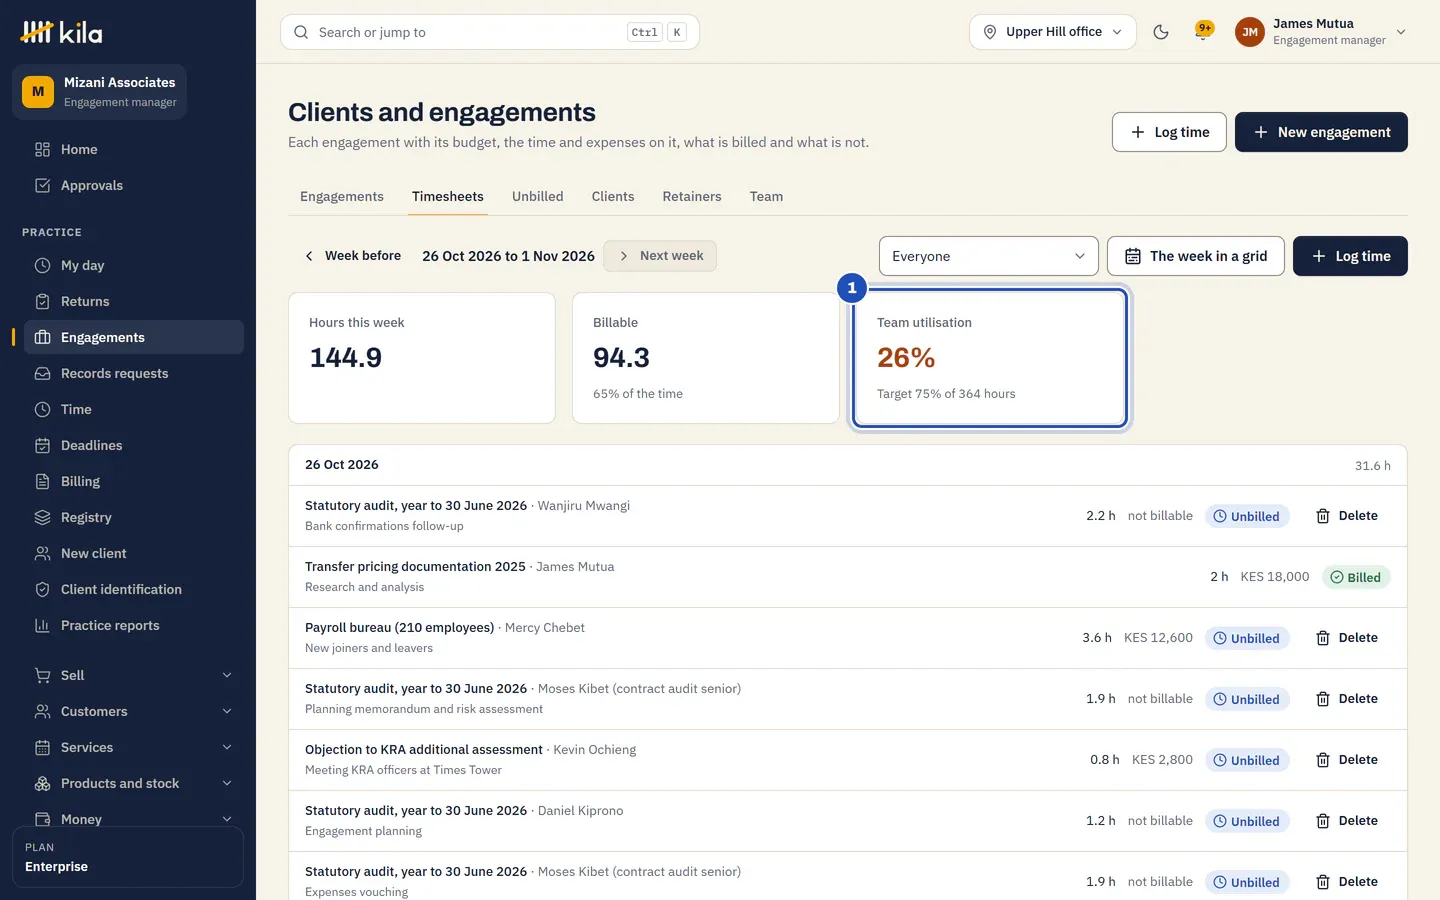Open James Mutua account menu

pos(1321,32)
